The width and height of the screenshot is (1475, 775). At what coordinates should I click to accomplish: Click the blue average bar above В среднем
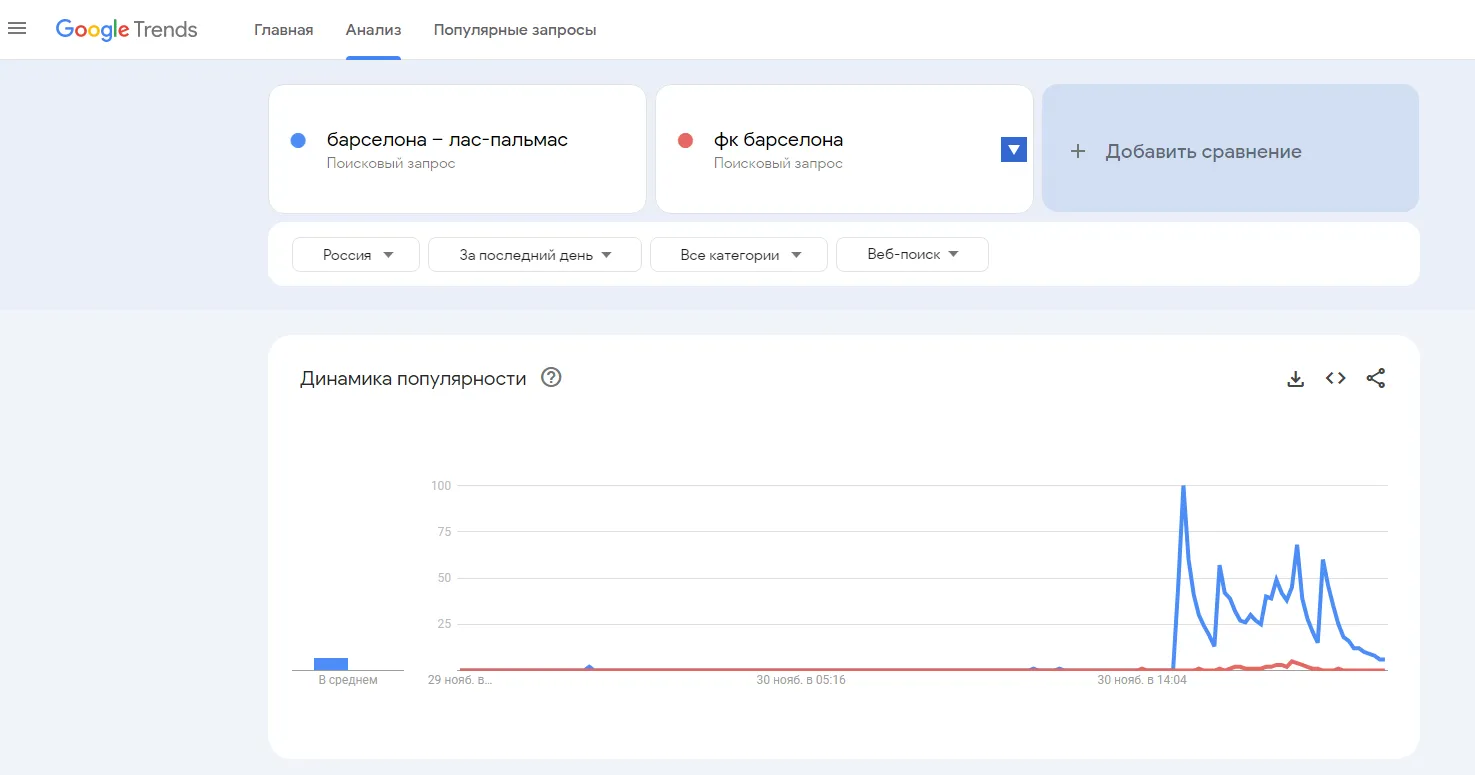[x=331, y=664]
